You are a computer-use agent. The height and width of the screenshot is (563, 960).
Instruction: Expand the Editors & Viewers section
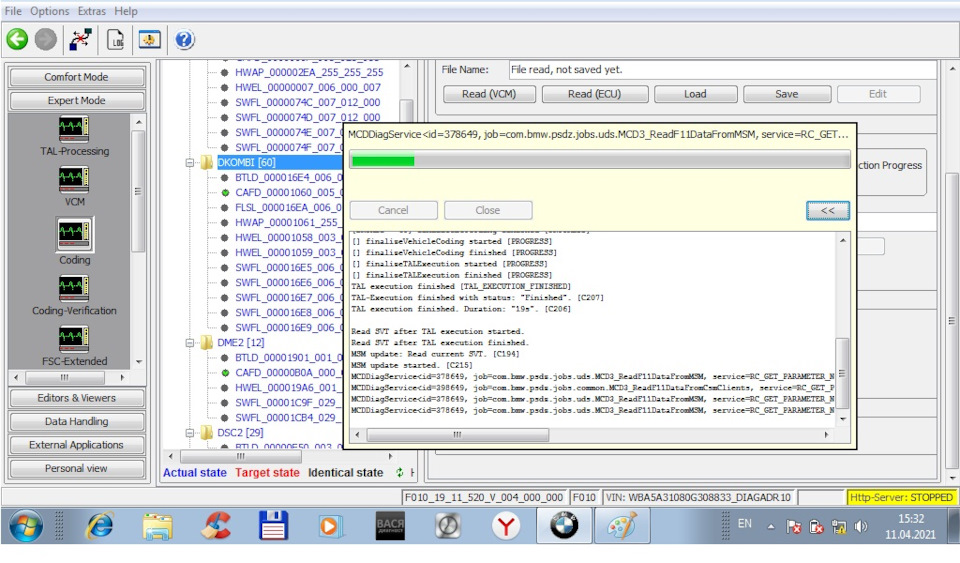(x=77, y=398)
